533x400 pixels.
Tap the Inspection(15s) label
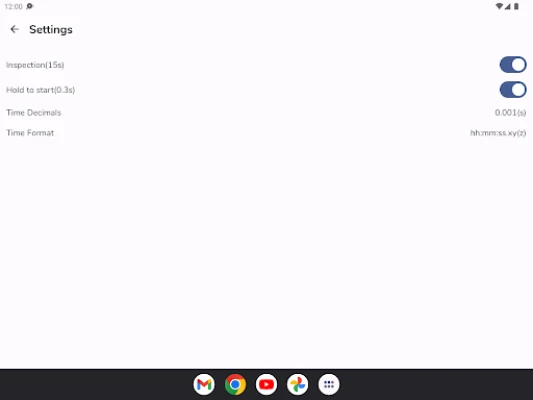pyautogui.click(x=35, y=65)
